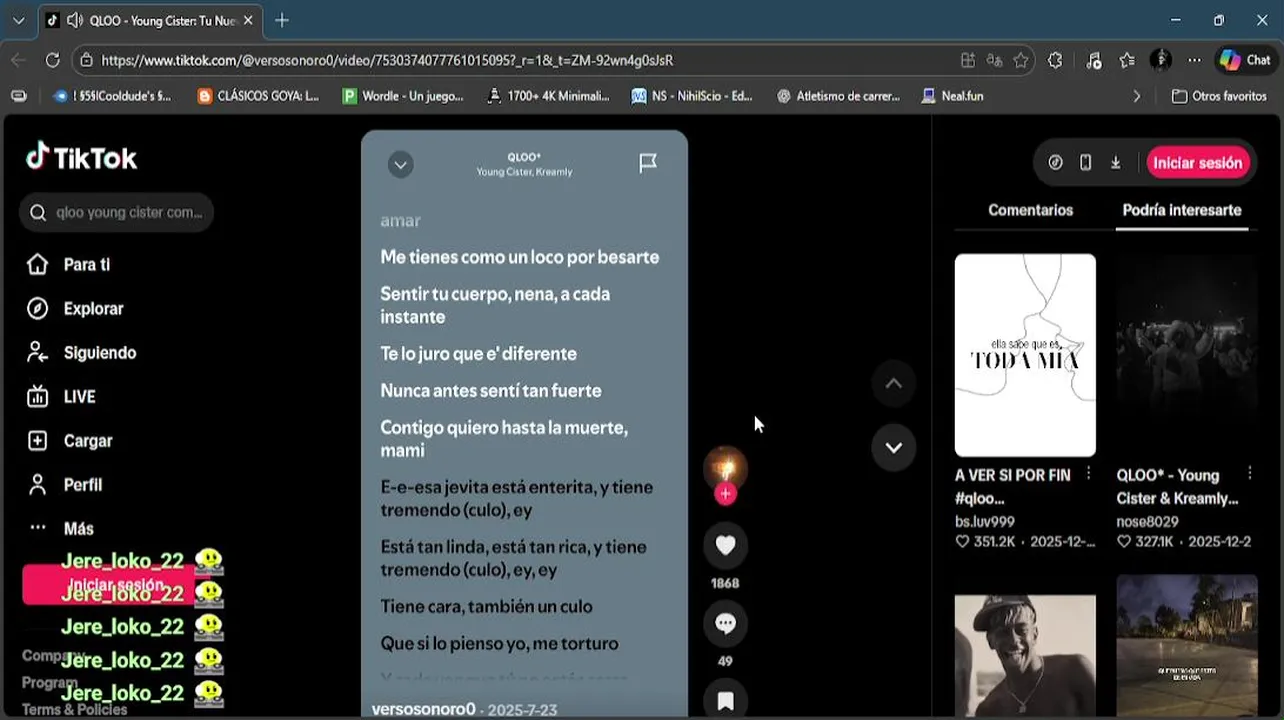
Task: Click the address bar URL
Action: (387, 60)
